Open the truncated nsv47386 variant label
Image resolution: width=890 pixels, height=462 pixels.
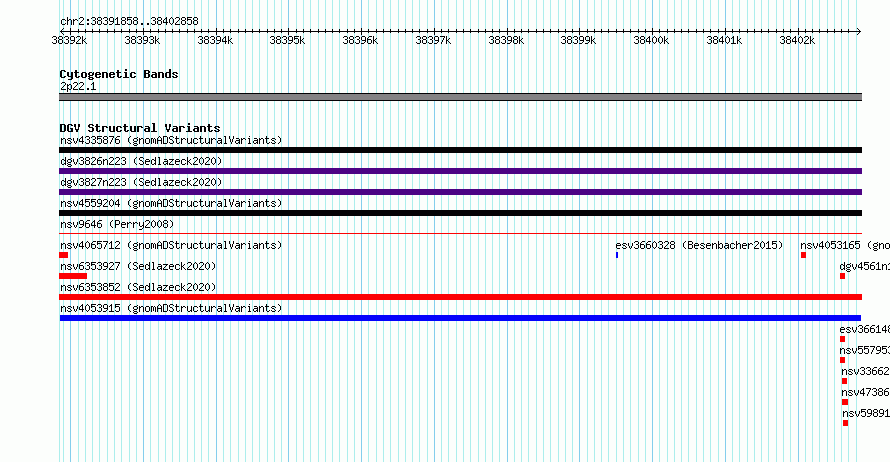[866, 392]
